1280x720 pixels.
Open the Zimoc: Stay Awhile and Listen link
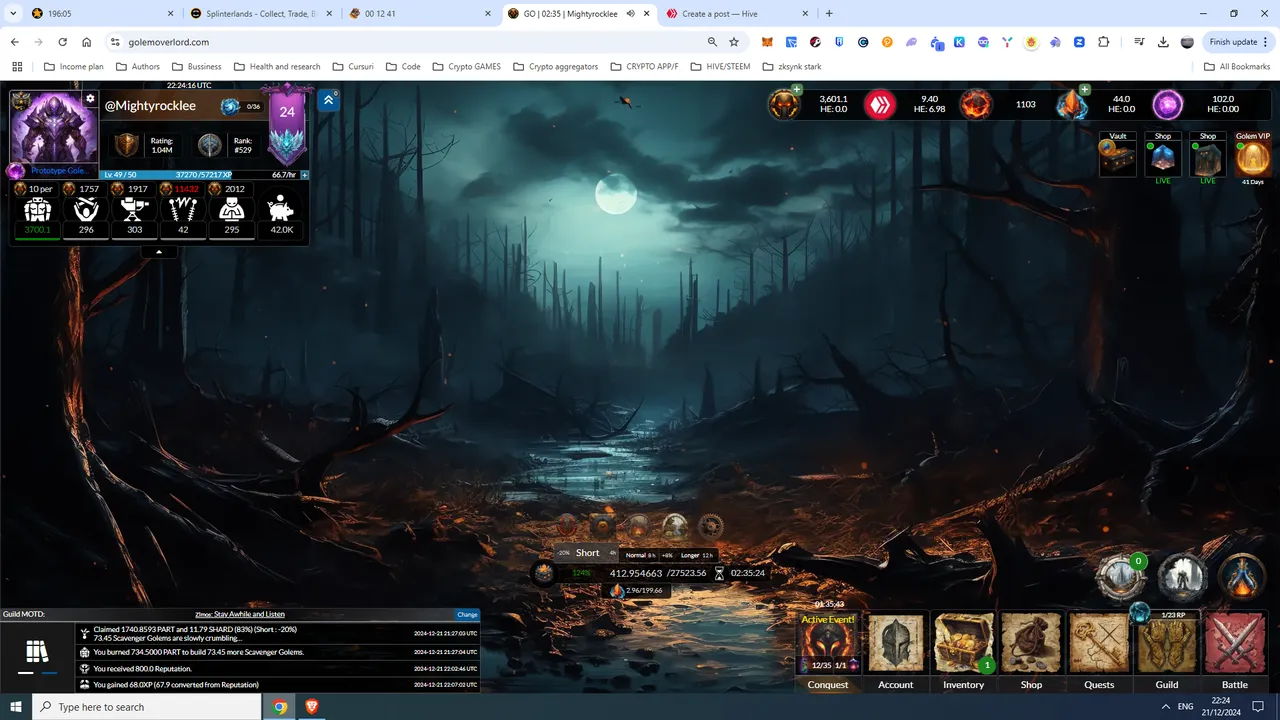(240, 615)
